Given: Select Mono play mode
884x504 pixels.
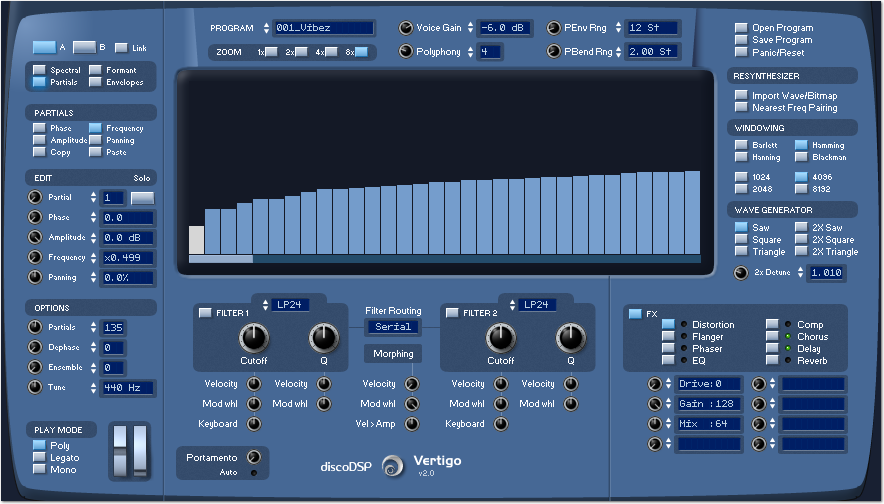Looking at the screenshot, I should pos(39,469).
